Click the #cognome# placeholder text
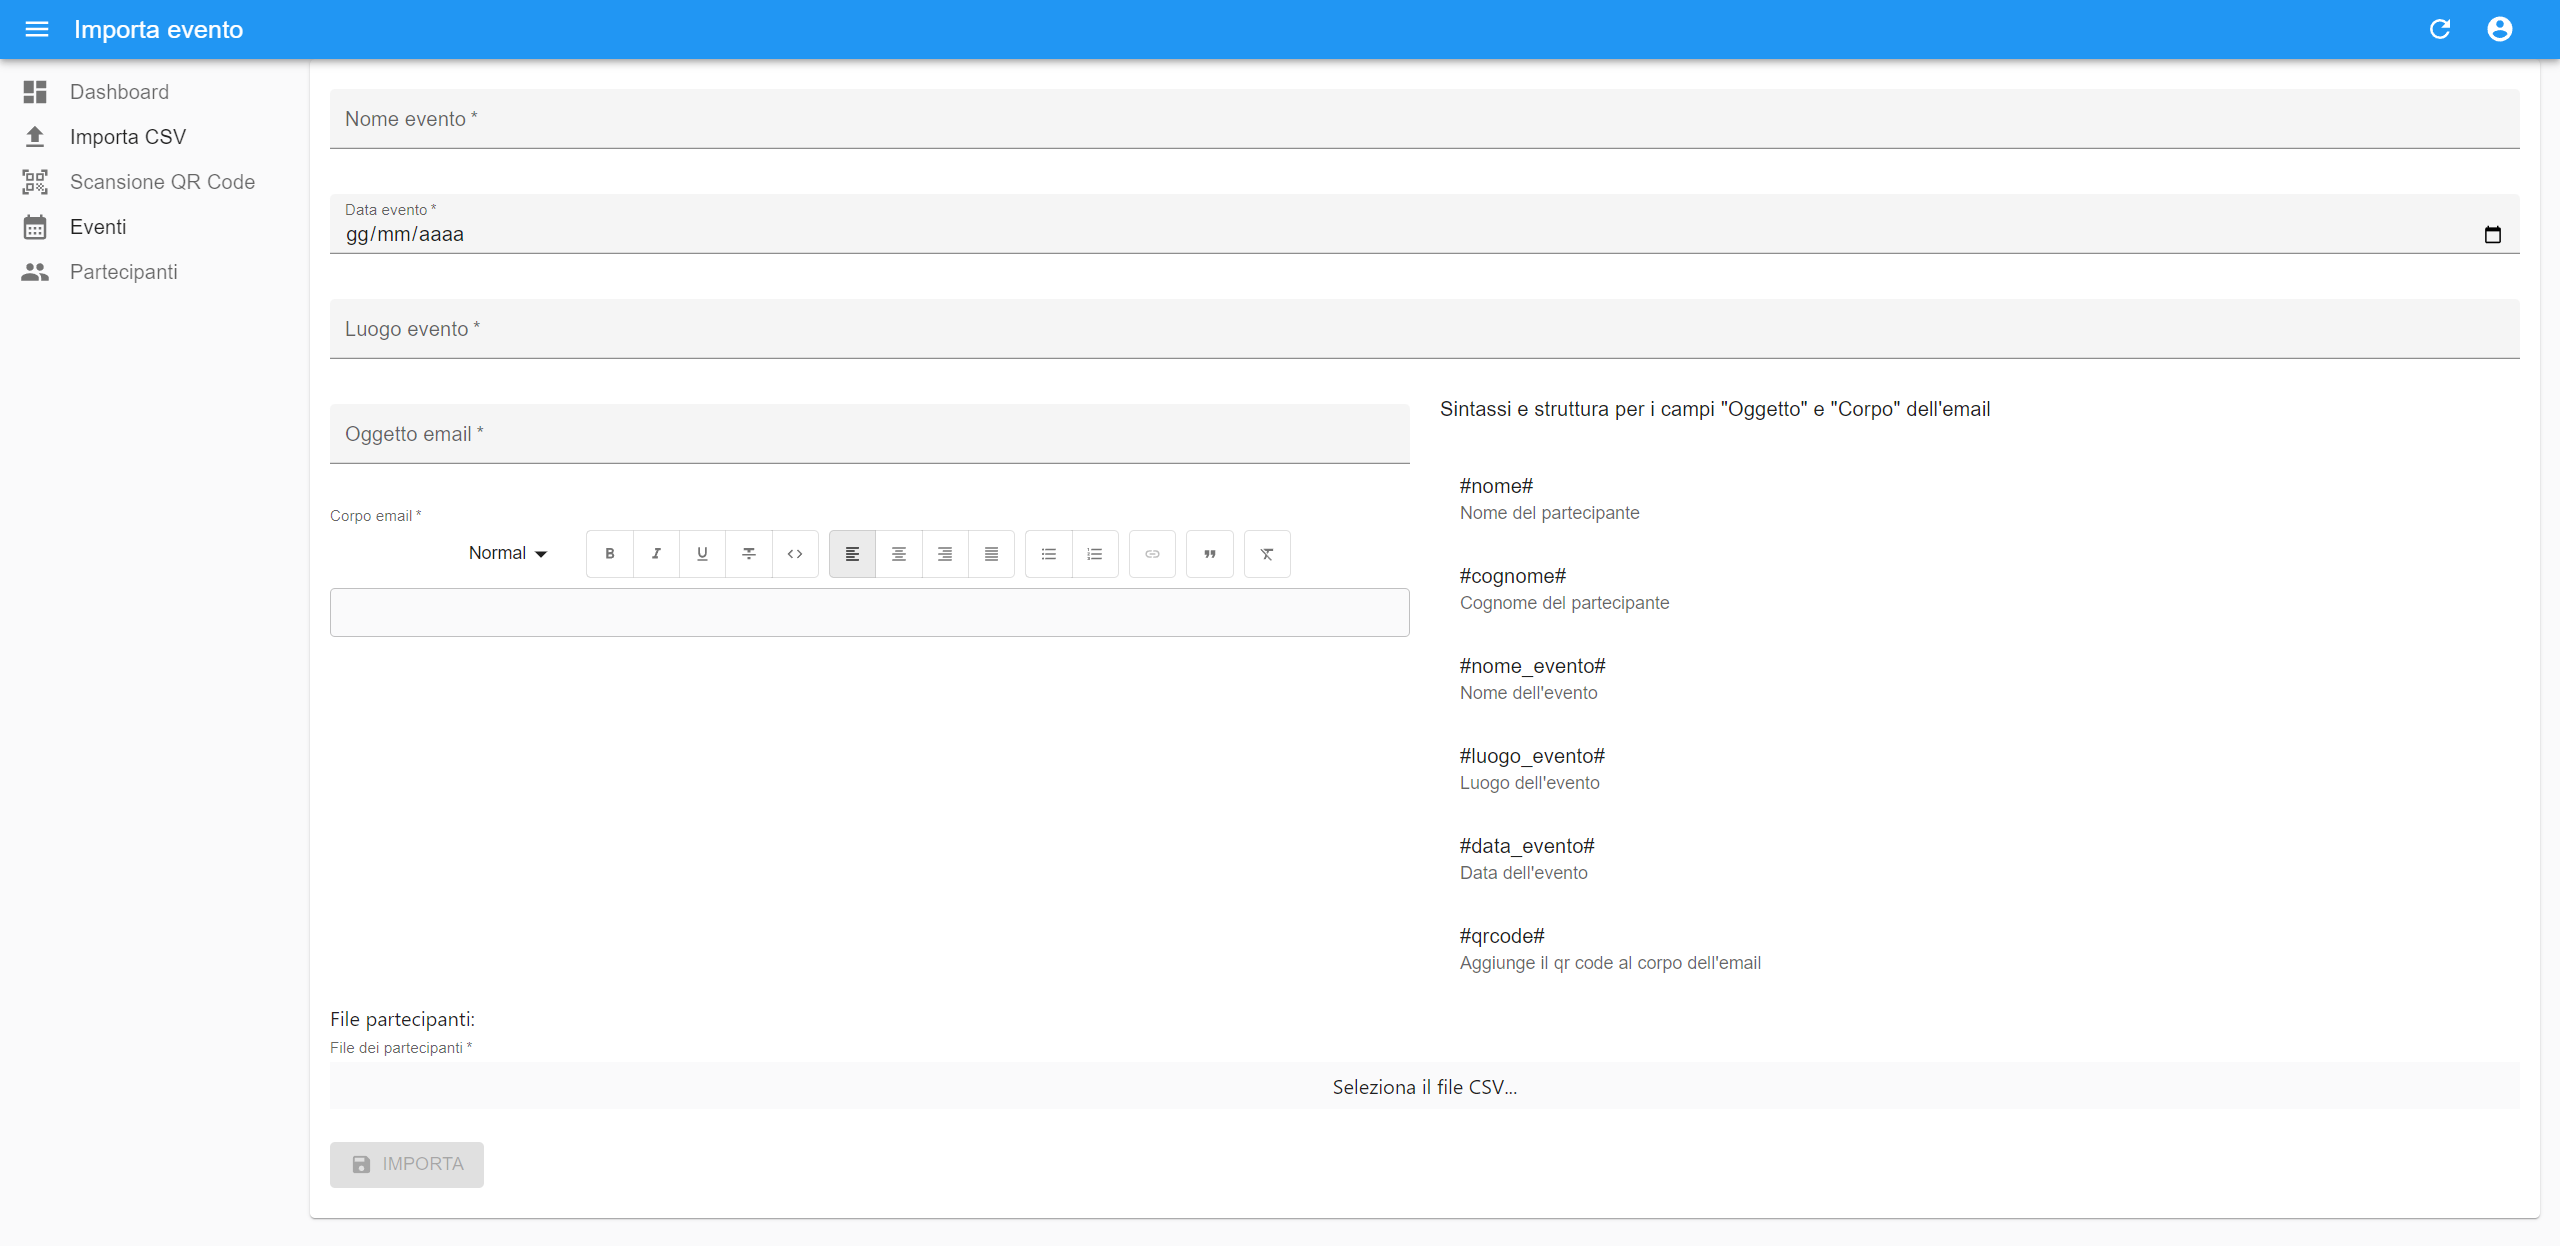This screenshot has width=2560, height=1246. [x=1513, y=576]
